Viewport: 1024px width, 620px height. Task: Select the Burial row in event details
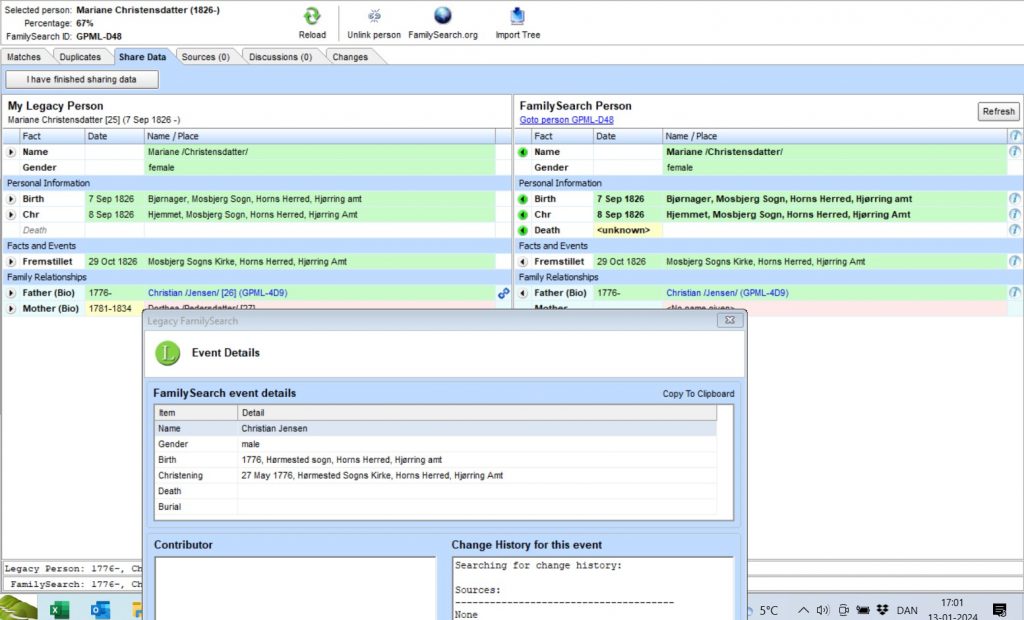click(x=436, y=507)
